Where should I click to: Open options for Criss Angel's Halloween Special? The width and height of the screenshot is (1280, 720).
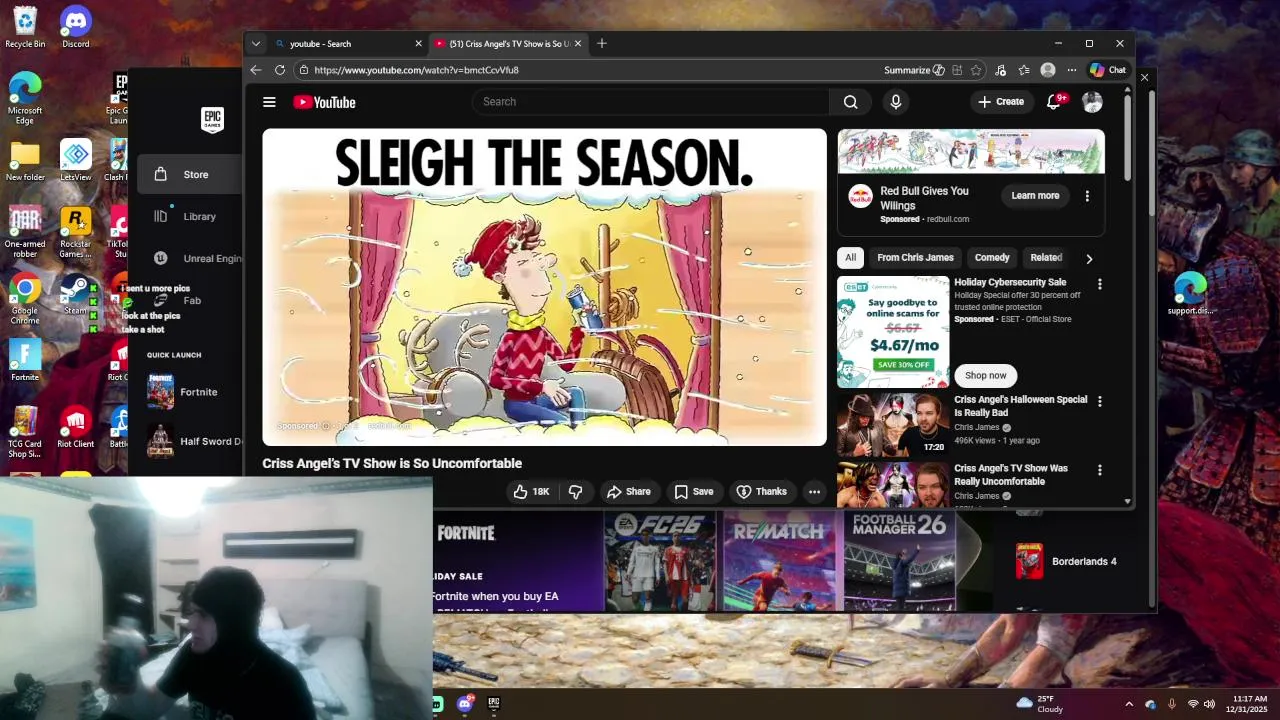1100,401
